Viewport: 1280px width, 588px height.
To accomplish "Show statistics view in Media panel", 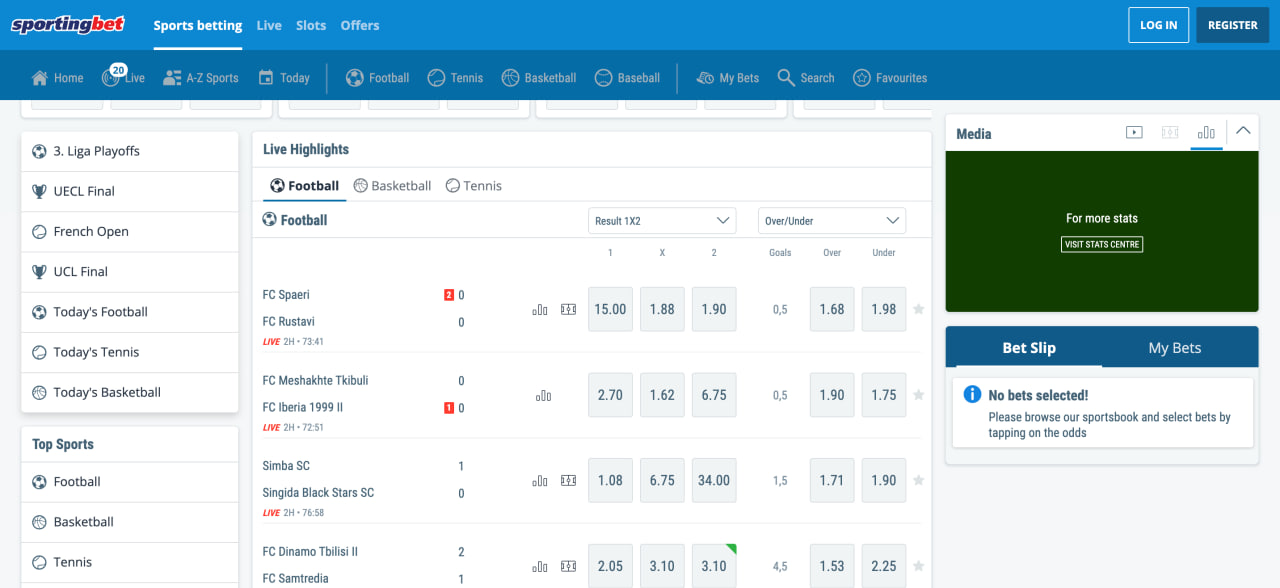I will 1206,132.
